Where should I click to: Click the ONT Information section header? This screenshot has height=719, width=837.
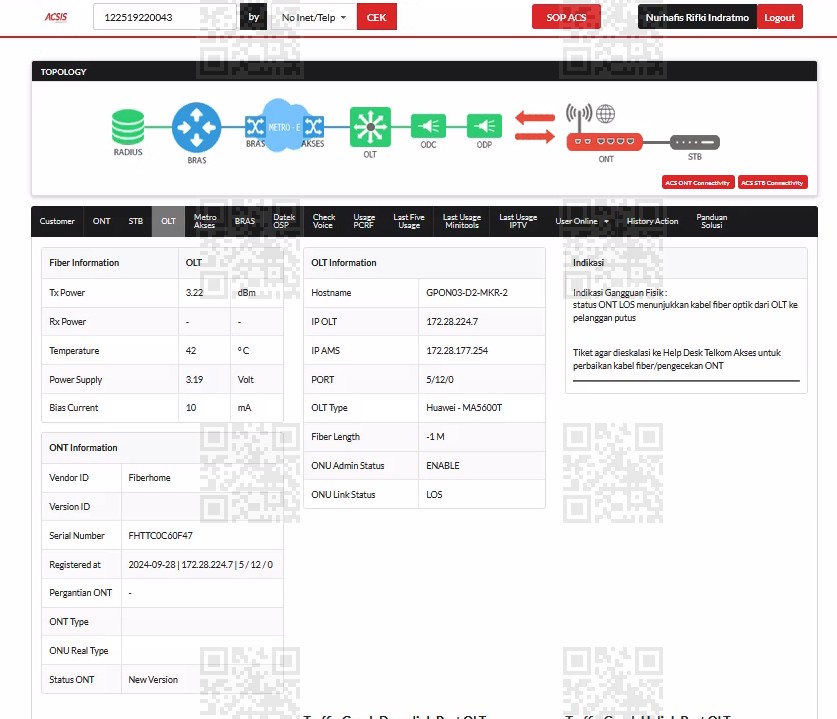pos(162,448)
